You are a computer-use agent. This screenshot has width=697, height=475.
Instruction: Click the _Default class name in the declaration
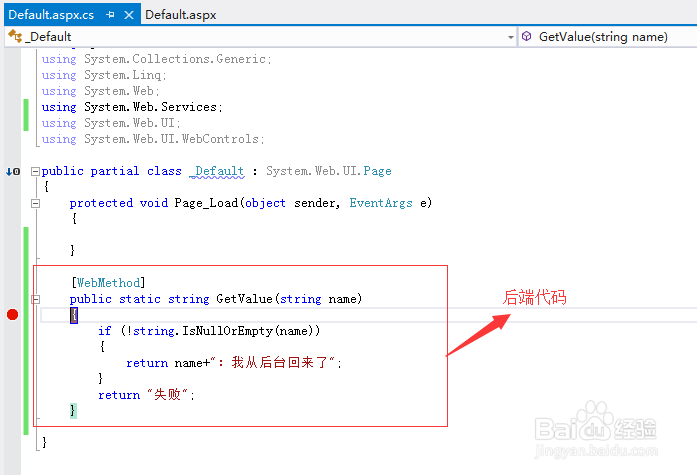pos(217,171)
